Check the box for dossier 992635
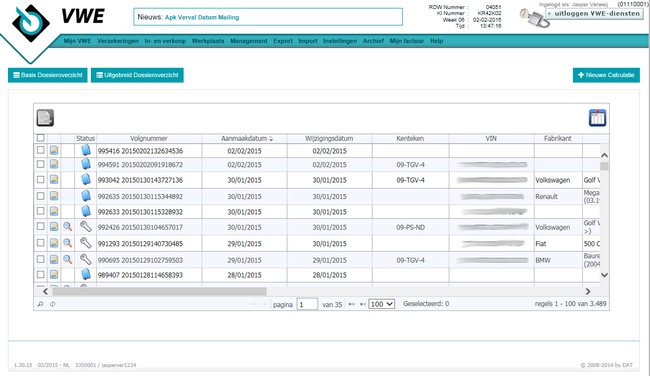Image resolution: width=650 pixels, height=376 pixels. pos(40,196)
